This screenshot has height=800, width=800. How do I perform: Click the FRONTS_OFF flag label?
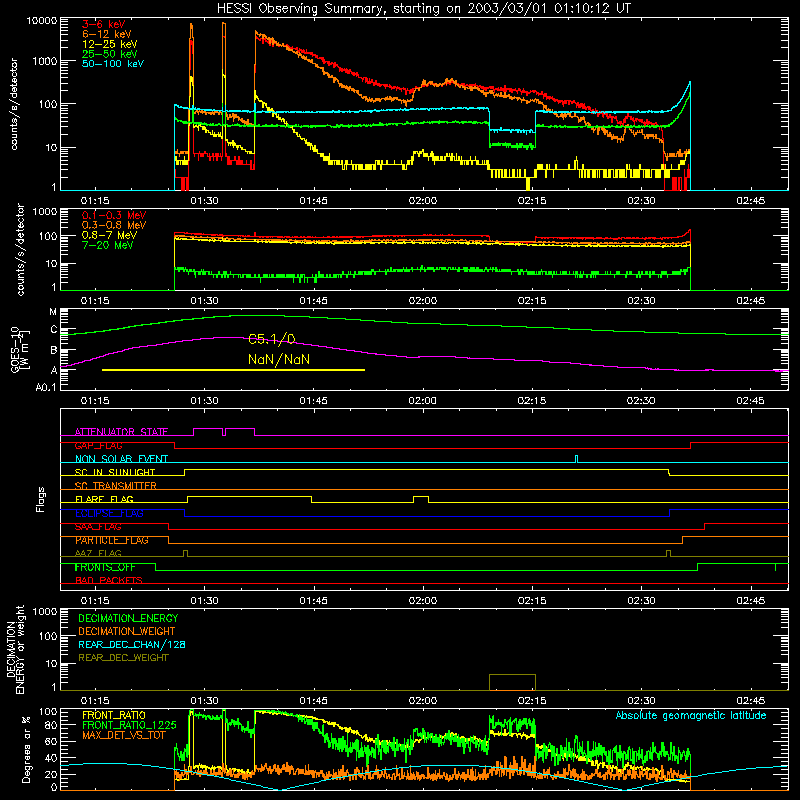pyautogui.click(x=105, y=567)
